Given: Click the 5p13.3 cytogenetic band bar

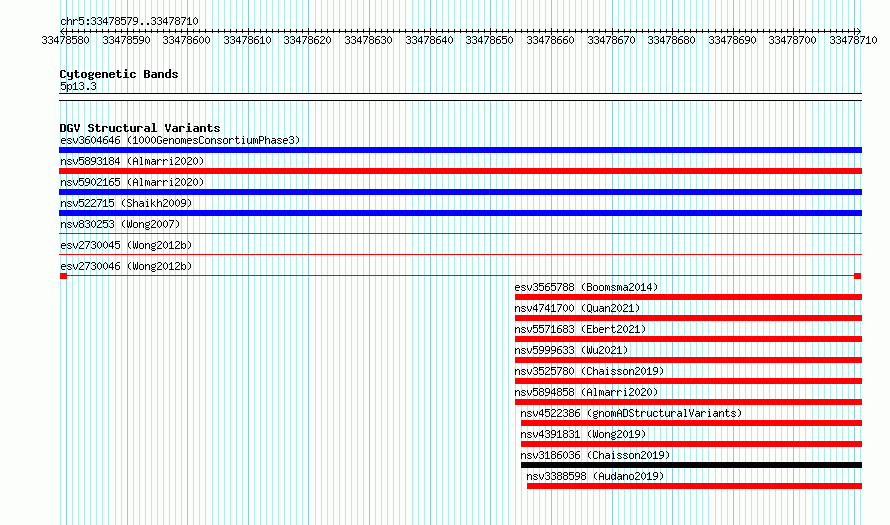Looking at the screenshot, I should click(x=460, y=97).
